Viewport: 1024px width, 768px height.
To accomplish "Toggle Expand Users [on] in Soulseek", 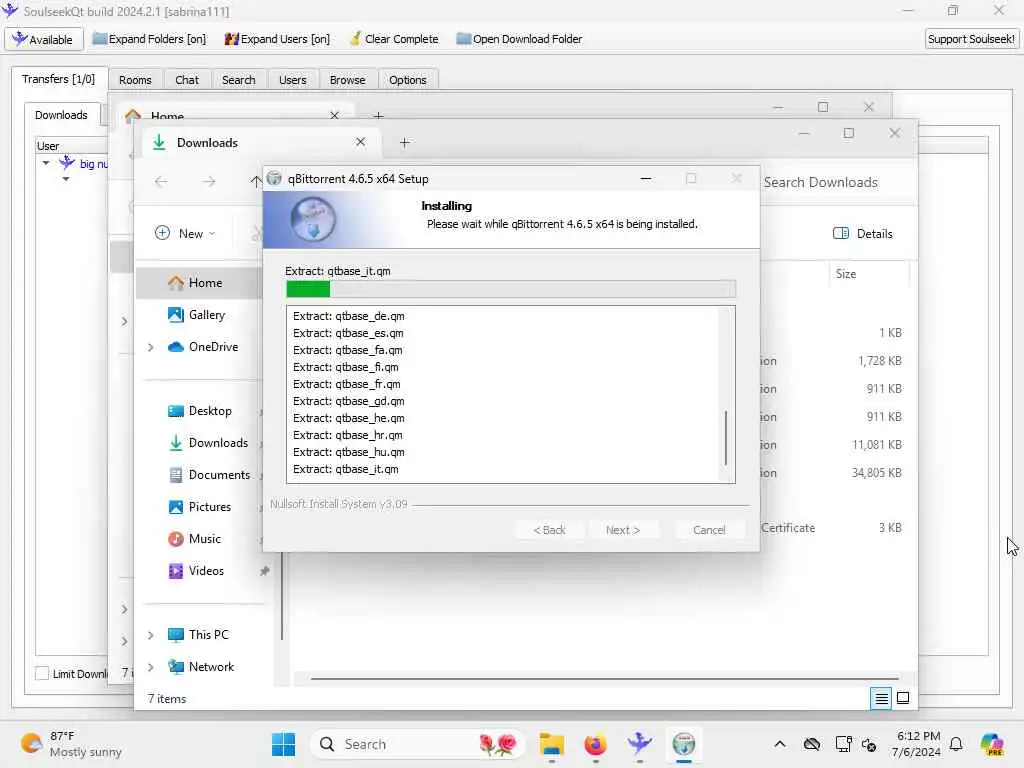I will point(277,39).
